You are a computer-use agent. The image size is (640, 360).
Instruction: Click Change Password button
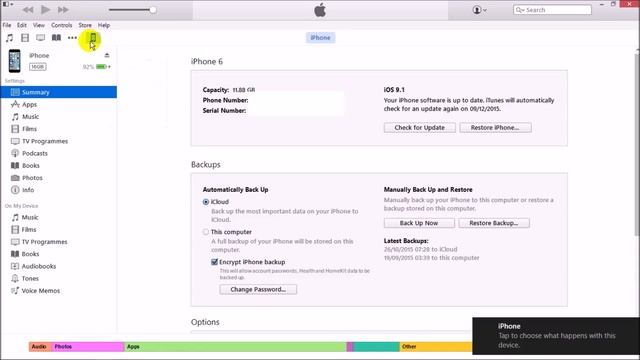click(x=258, y=289)
